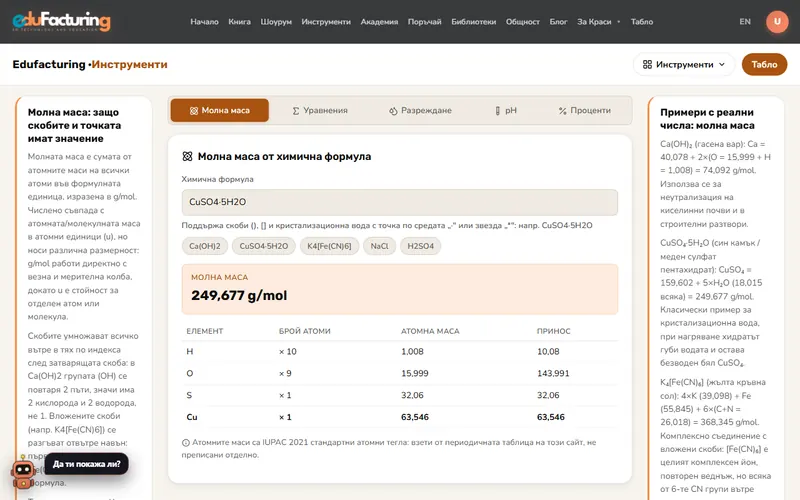Switch language to EN
This screenshot has width=800, height=500.
745,21
